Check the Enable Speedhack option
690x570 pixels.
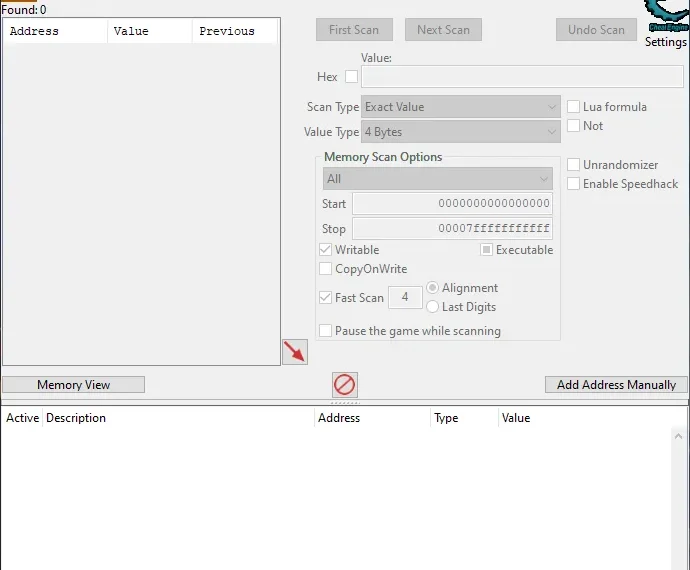[574, 184]
